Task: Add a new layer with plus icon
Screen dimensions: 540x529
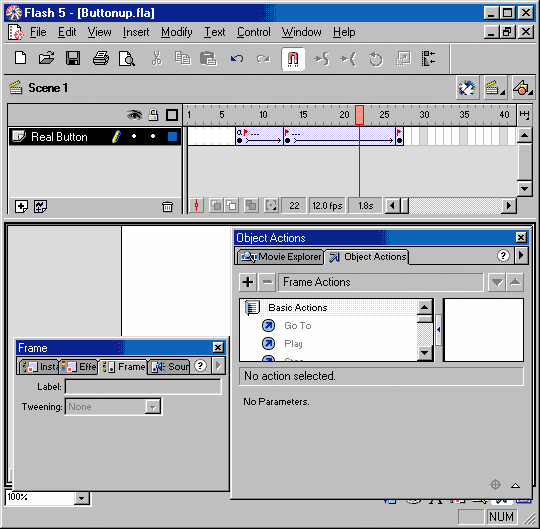Action: tap(21, 207)
